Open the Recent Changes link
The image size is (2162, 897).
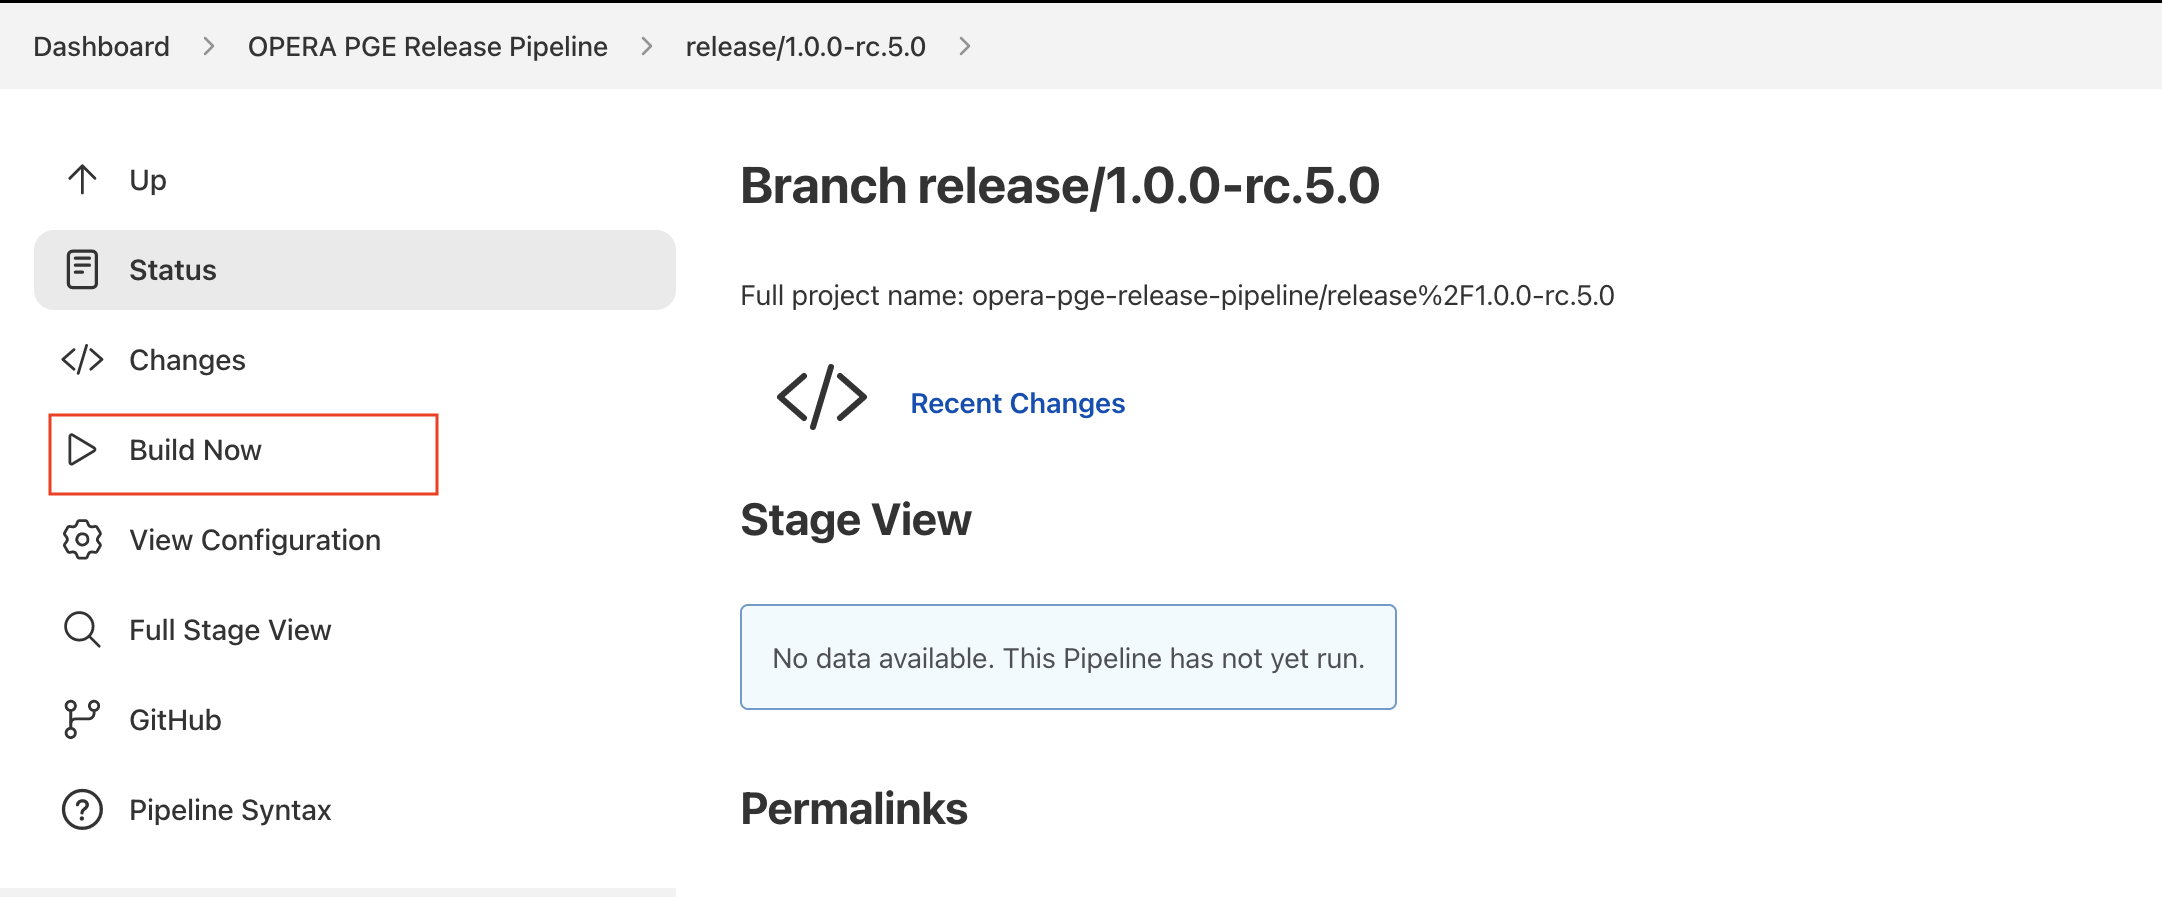click(1018, 403)
